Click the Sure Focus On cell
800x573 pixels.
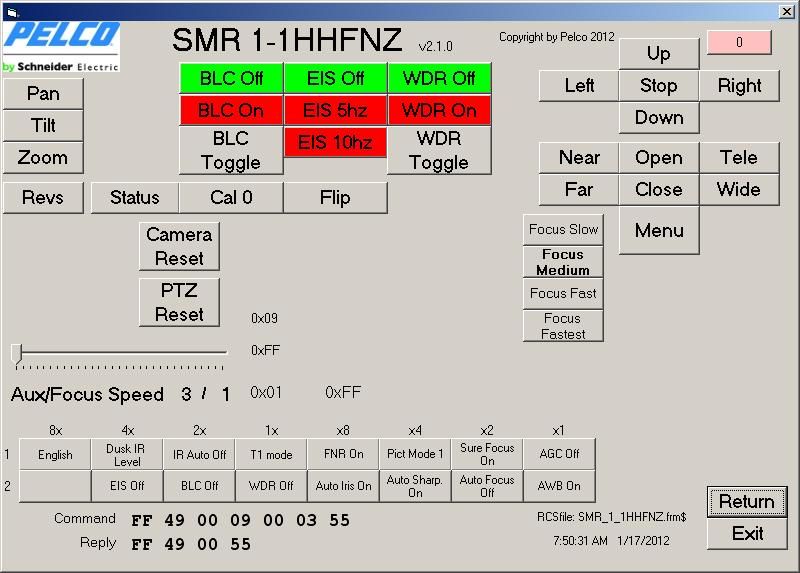[487, 455]
